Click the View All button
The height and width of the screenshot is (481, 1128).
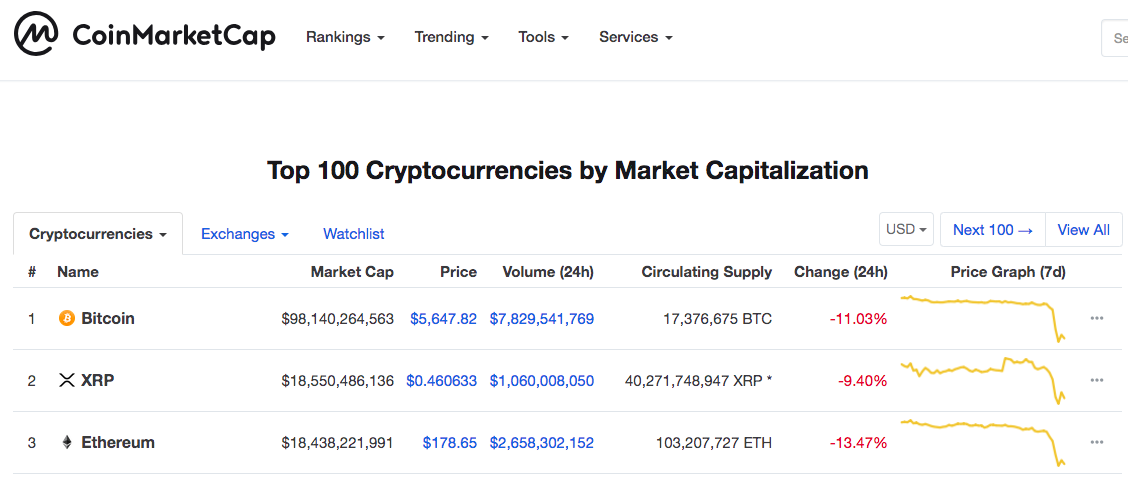pos(1083,230)
